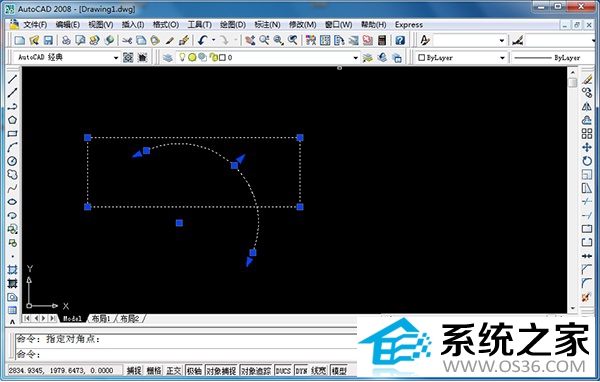
Task: Click the Offset modify tool
Action: [587, 120]
